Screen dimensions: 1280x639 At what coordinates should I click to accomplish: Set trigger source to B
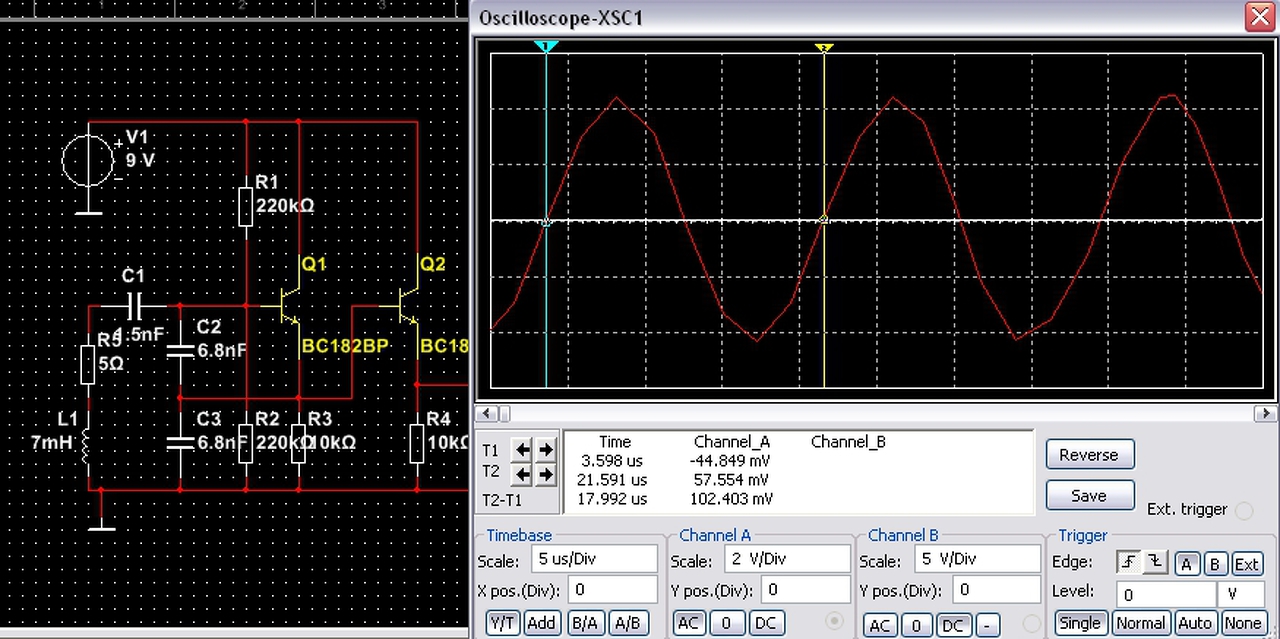click(1215, 564)
